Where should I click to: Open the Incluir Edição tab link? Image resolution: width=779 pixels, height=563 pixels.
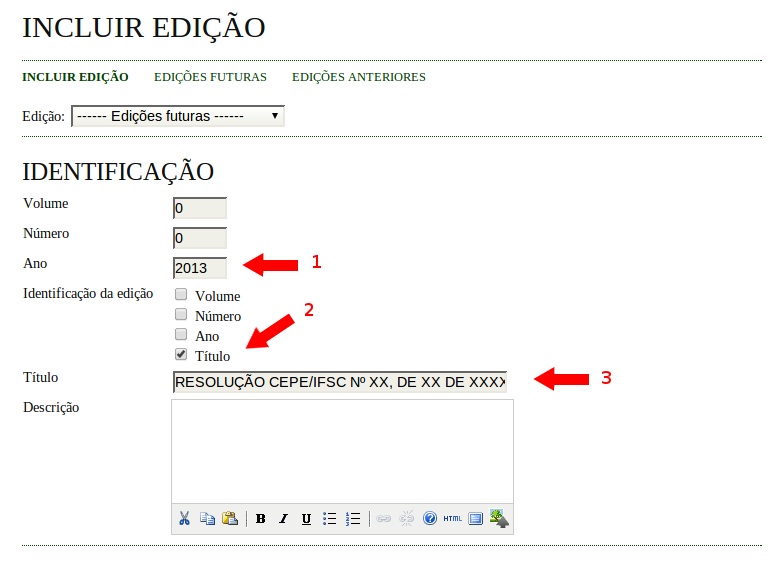pos(75,77)
